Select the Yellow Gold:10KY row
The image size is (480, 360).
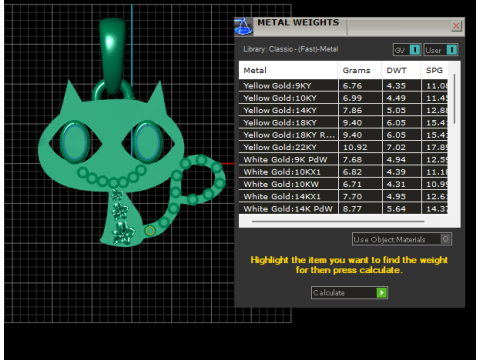point(343,98)
